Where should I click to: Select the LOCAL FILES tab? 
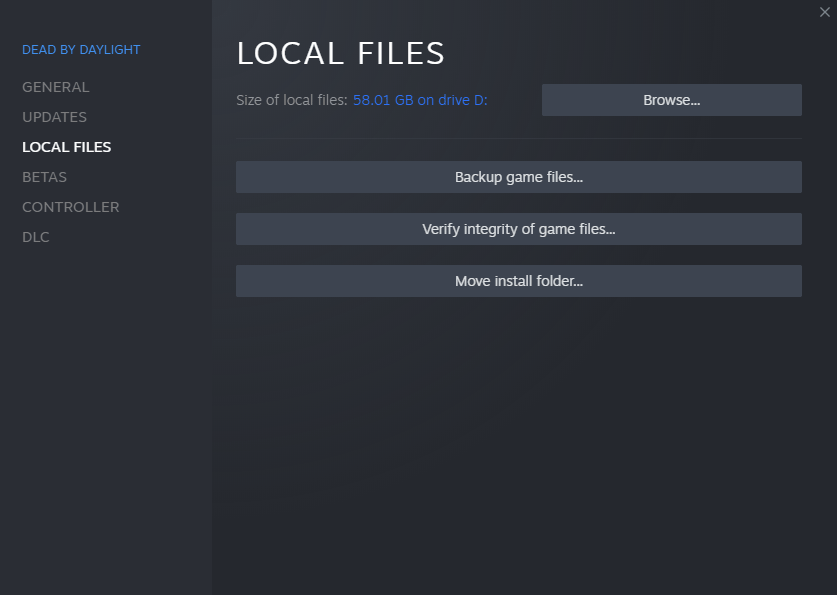pos(66,147)
